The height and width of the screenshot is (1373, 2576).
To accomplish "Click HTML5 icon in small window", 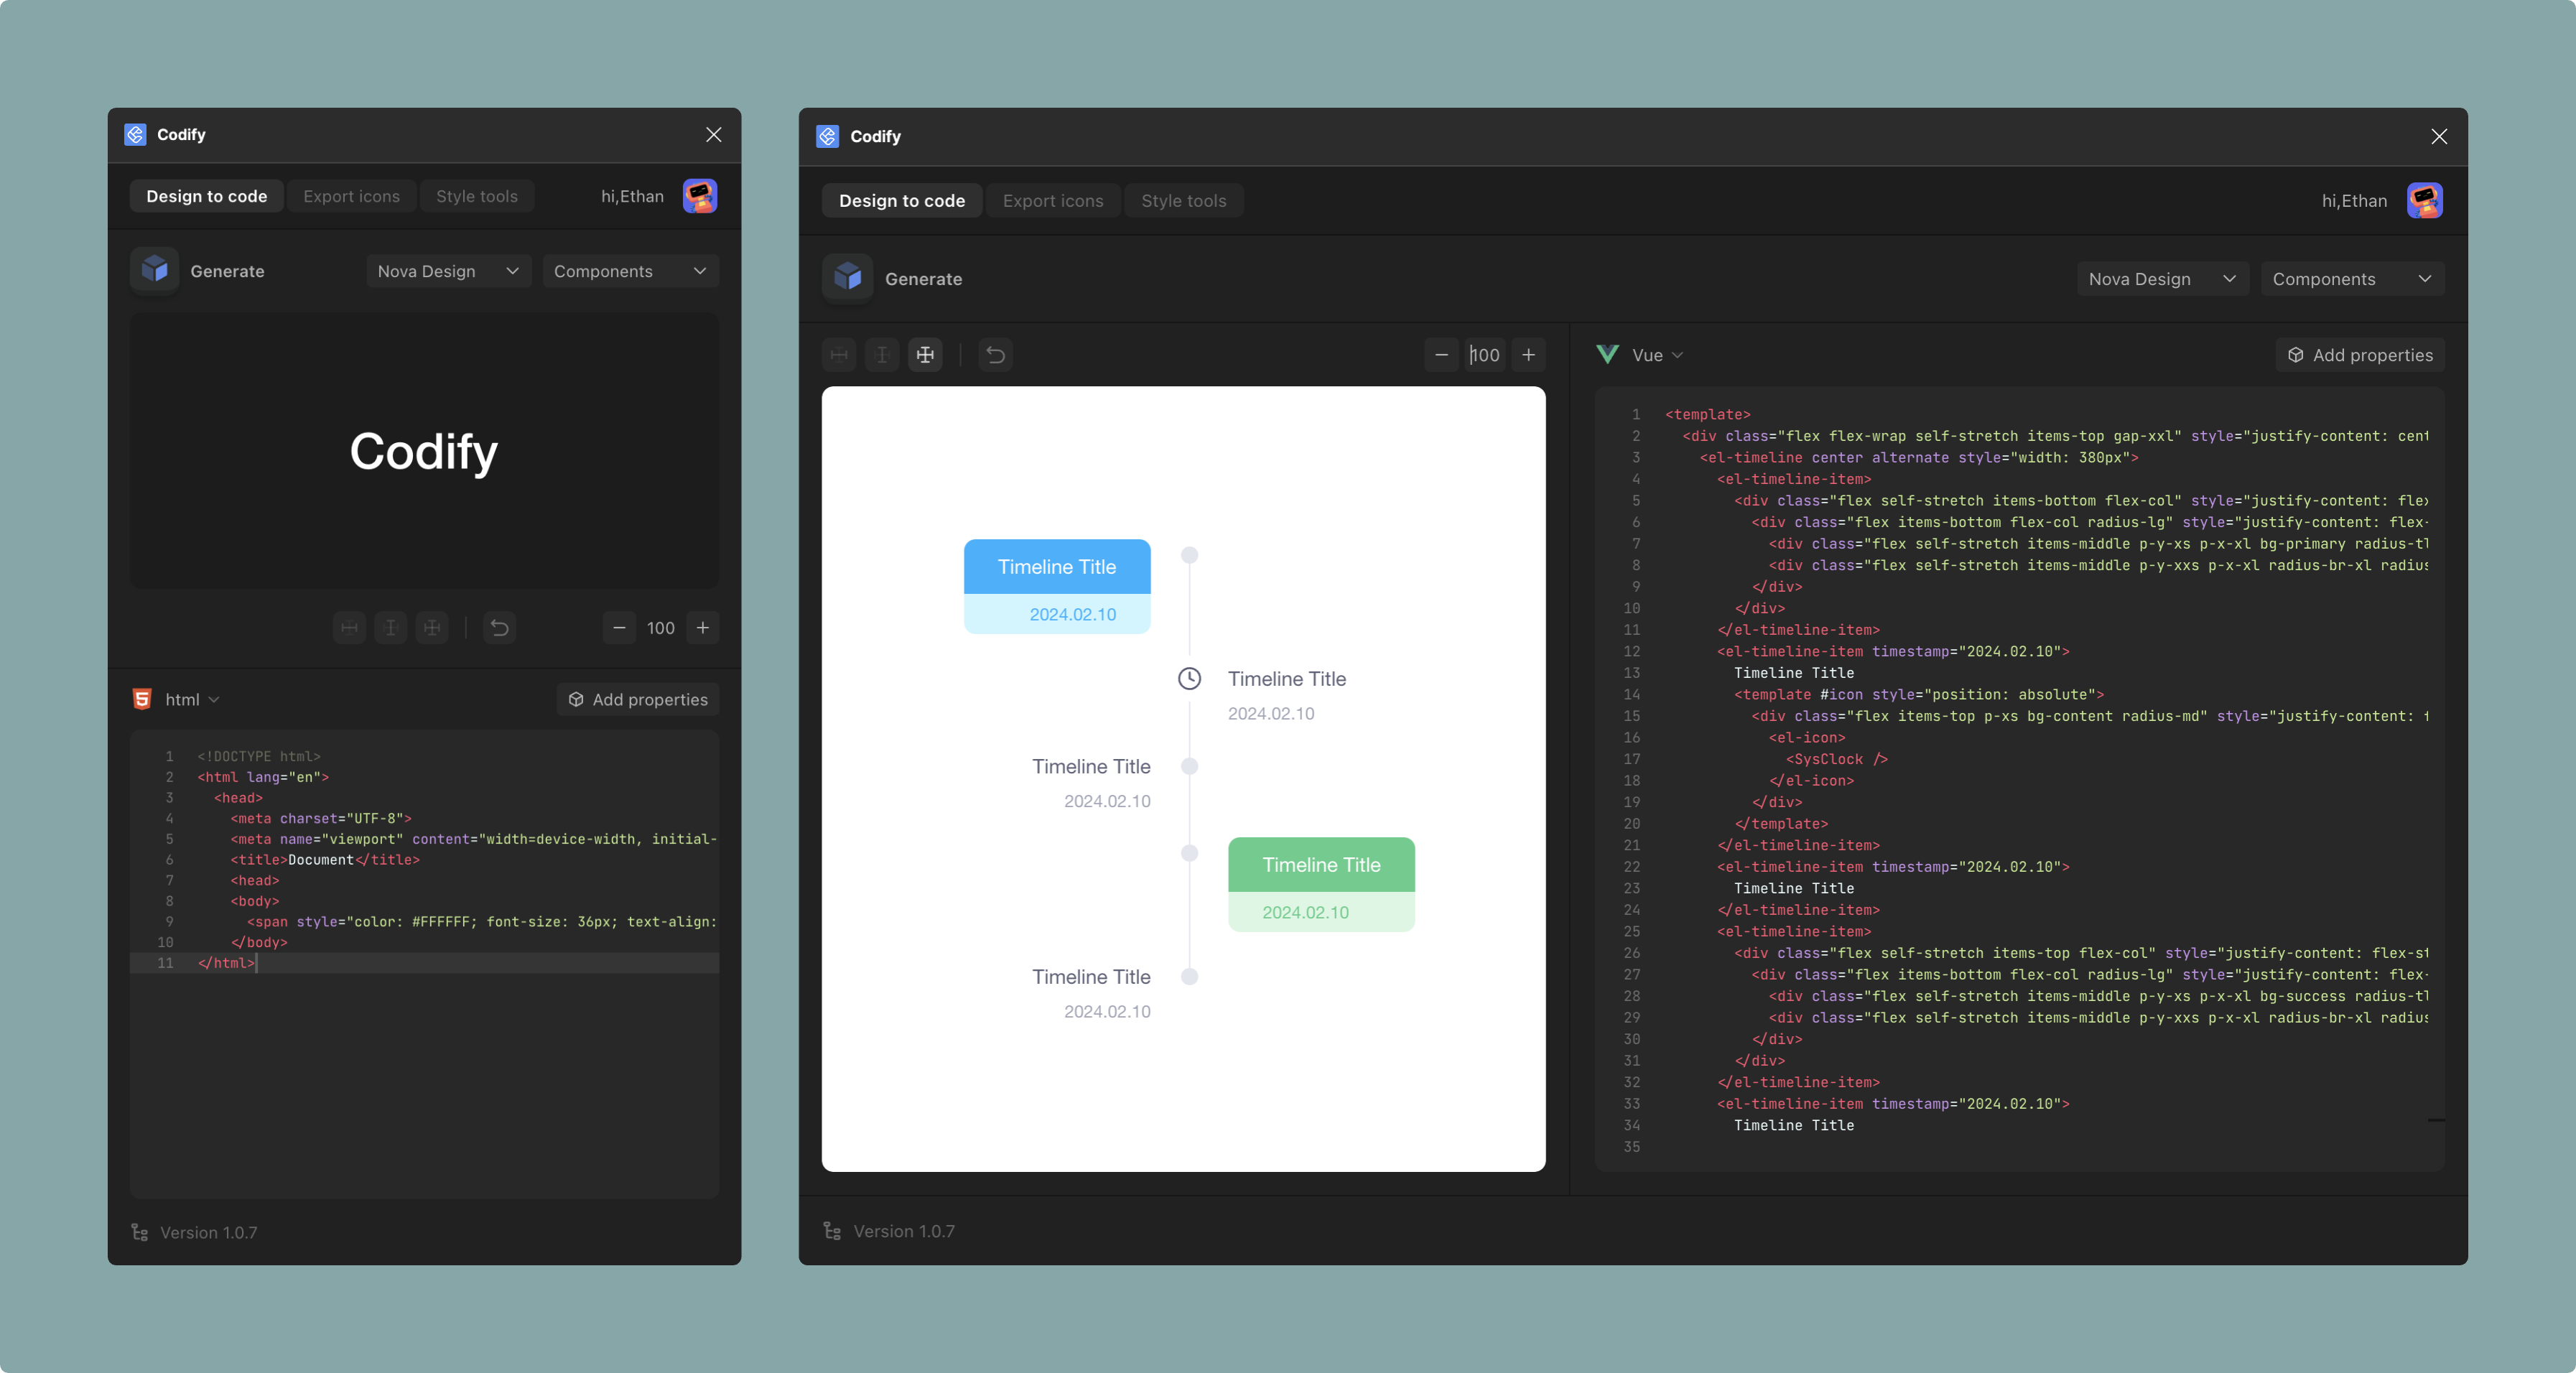I will tap(142, 699).
